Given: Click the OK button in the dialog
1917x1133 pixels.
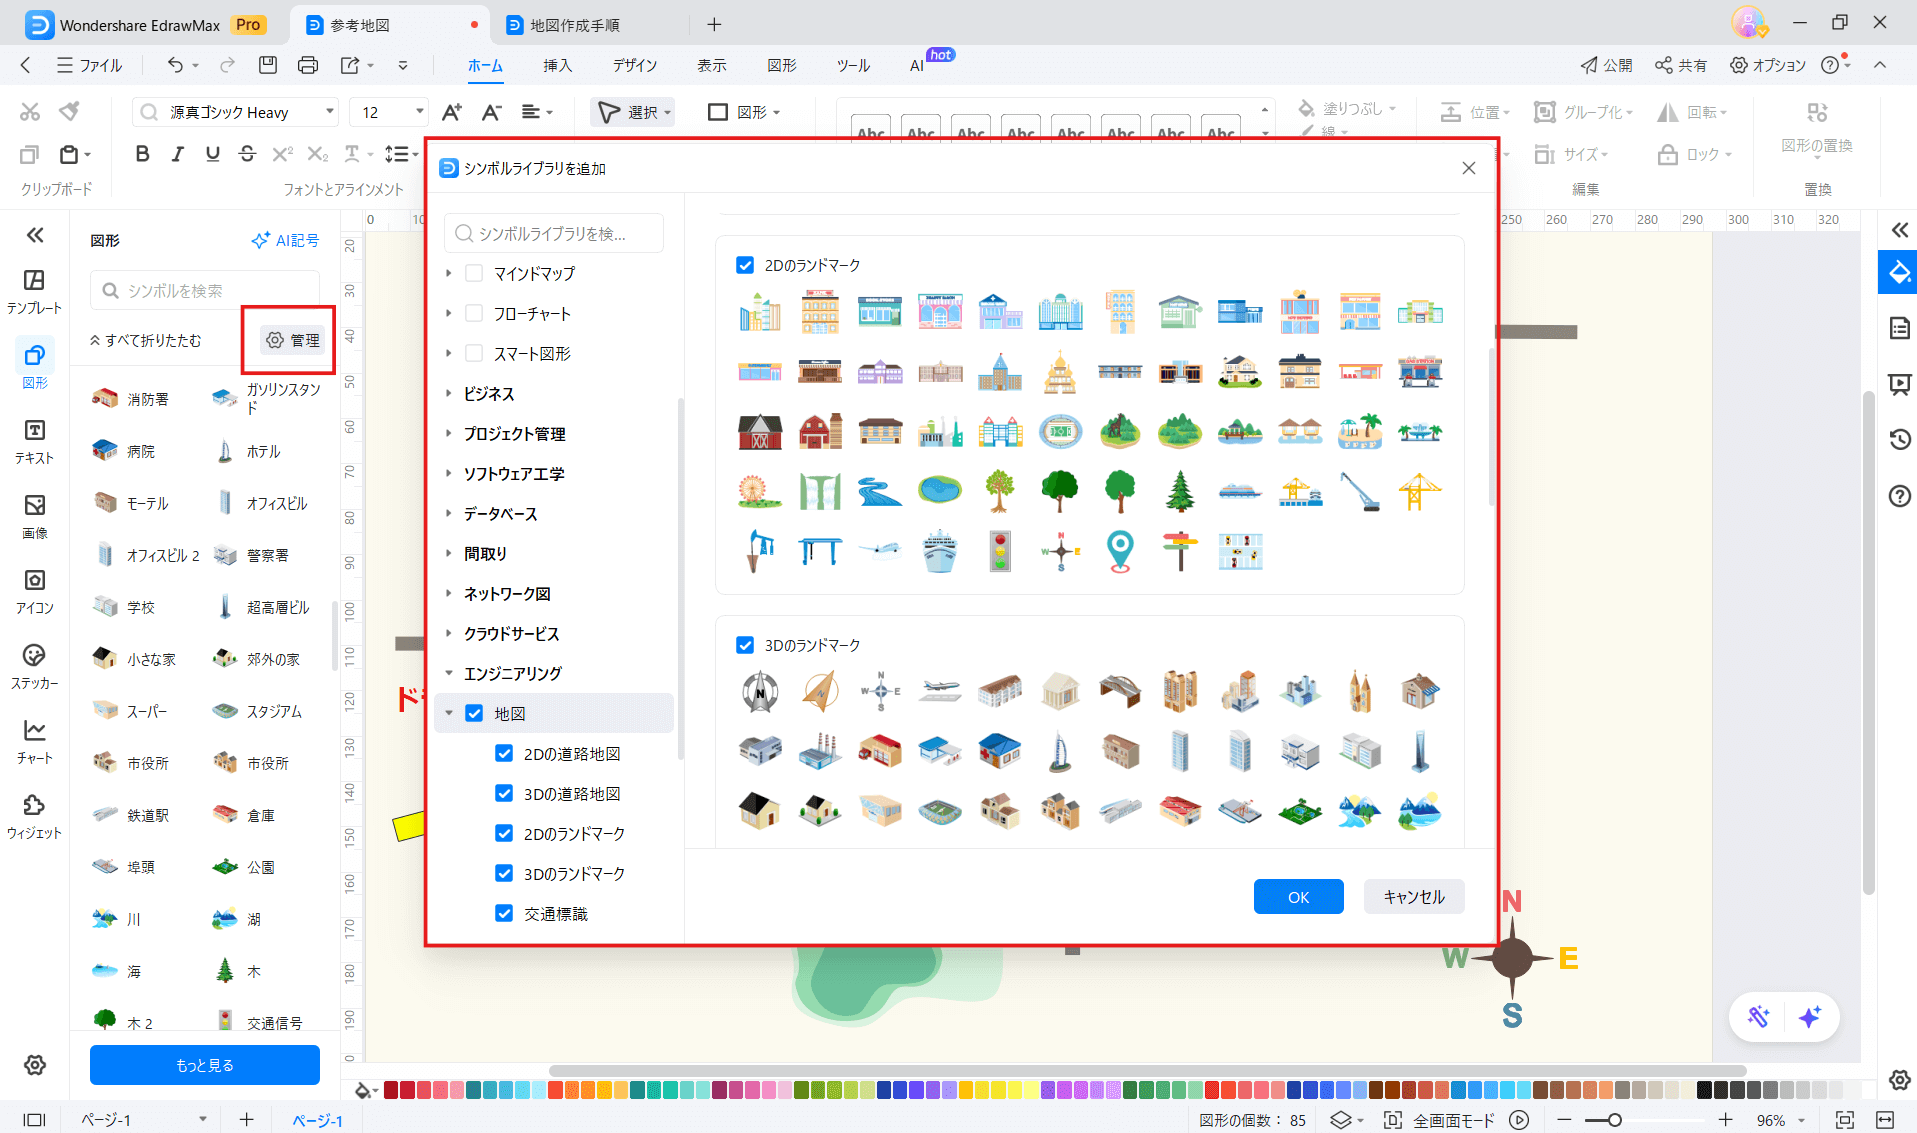Looking at the screenshot, I should (1298, 897).
